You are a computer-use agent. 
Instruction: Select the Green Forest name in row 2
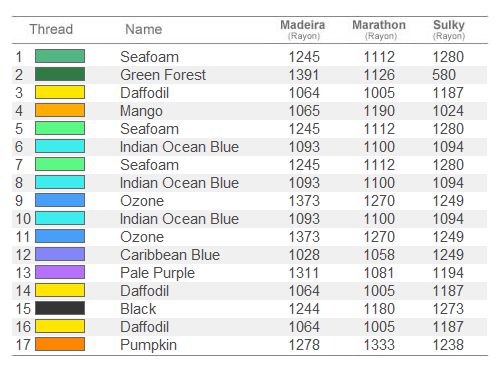163,75
